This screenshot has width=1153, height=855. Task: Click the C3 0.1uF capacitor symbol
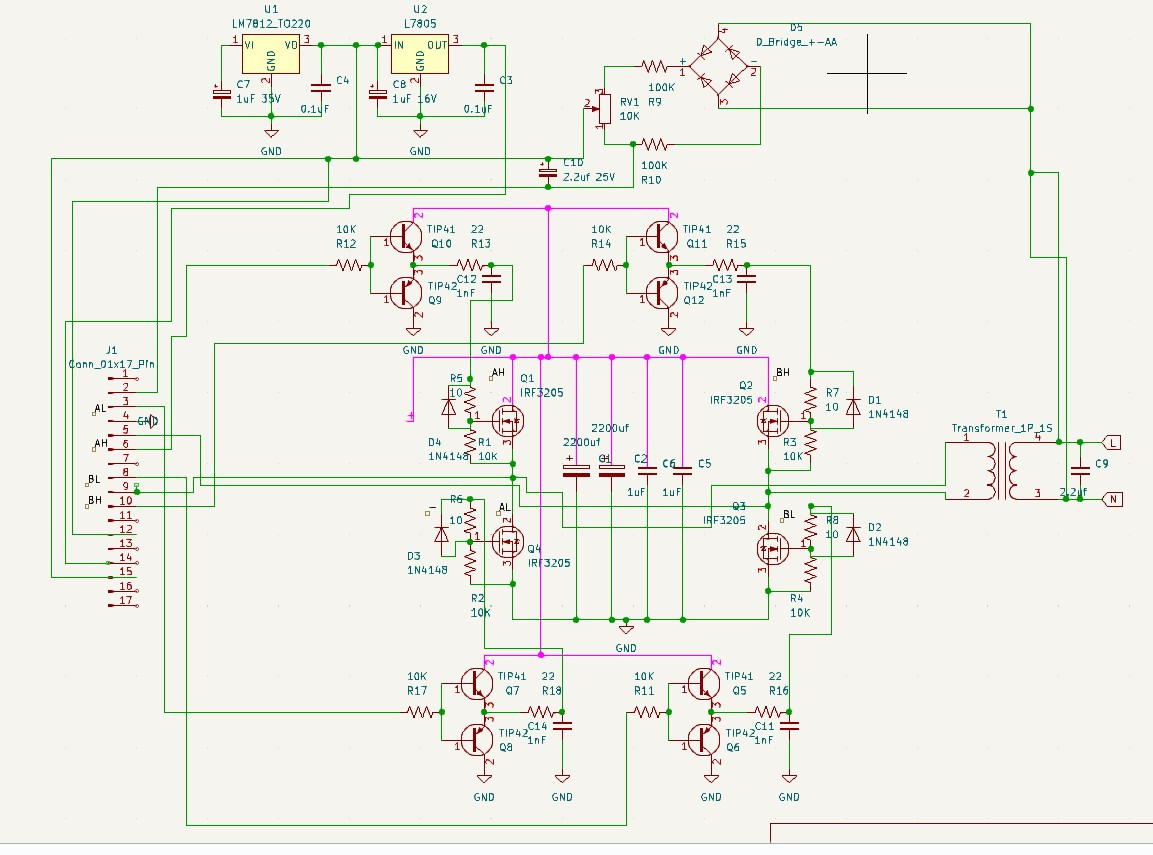(484, 87)
